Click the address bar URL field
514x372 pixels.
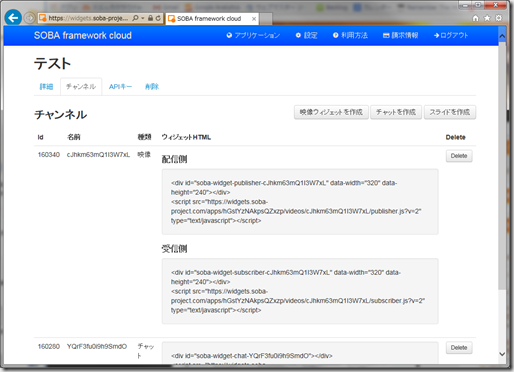click(88, 18)
